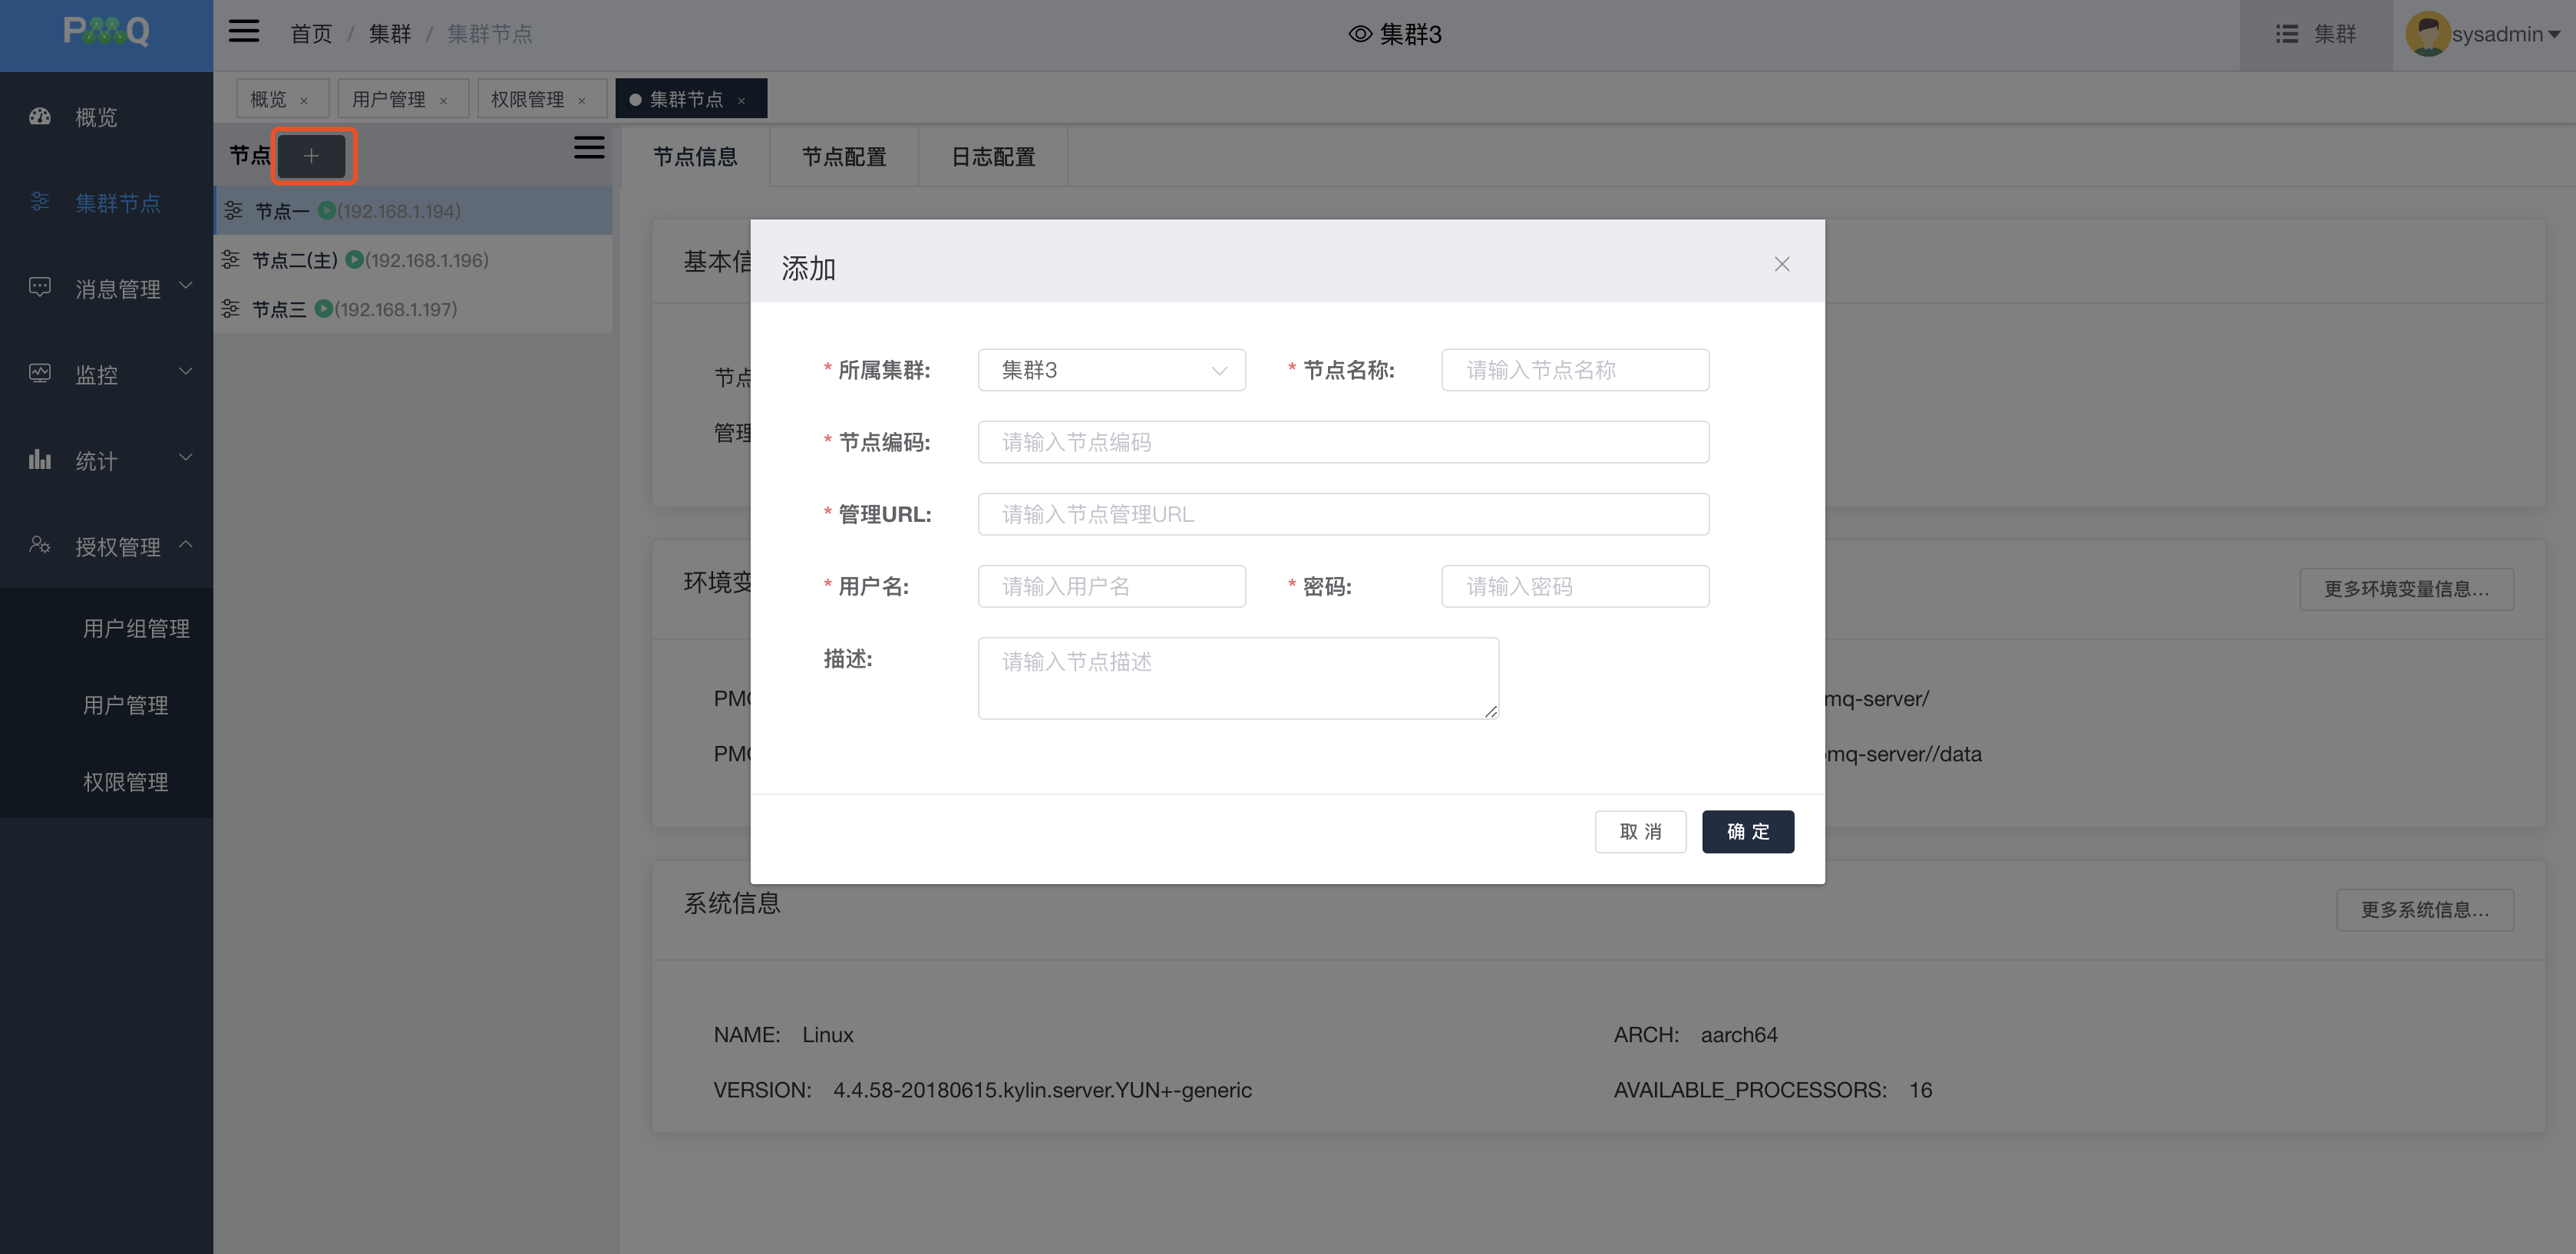The width and height of the screenshot is (2576, 1254).
Task: Click the 概览 dashboard icon in sidebar
Action: pos(40,117)
